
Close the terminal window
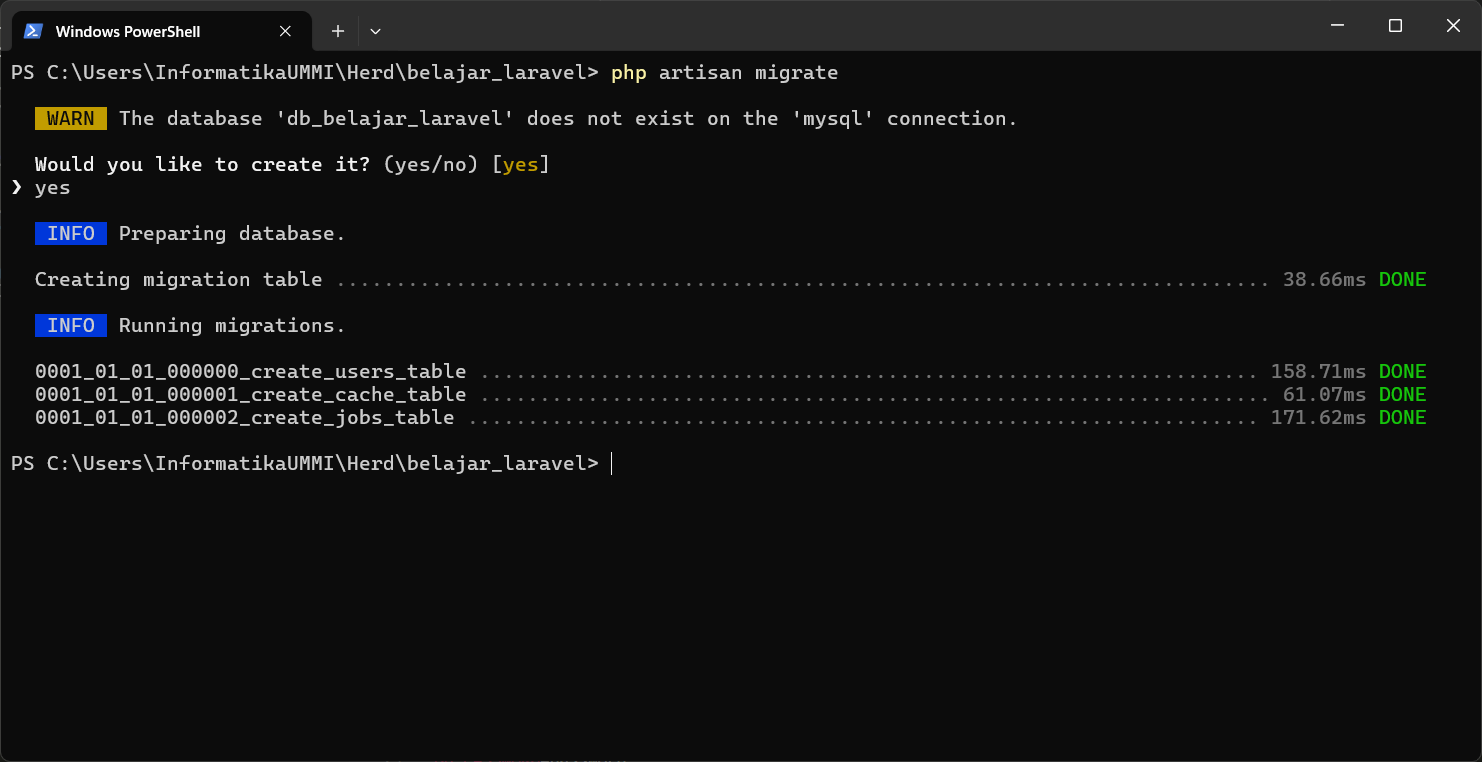pyautogui.click(x=1453, y=26)
